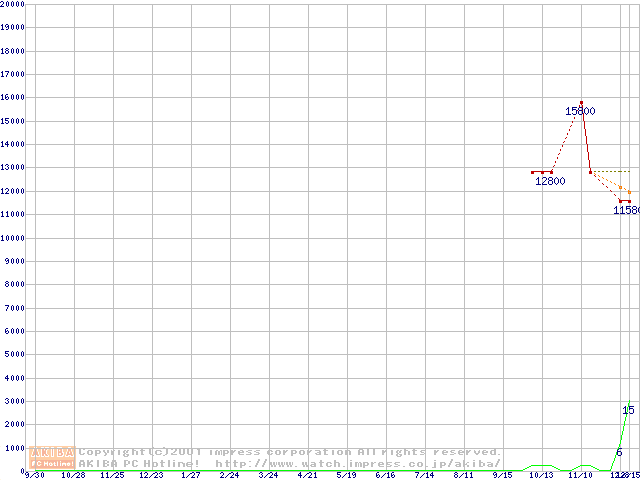The image size is (640, 480).
Task: Select the 7/14 date on the x-axis
Action: pos(424,475)
